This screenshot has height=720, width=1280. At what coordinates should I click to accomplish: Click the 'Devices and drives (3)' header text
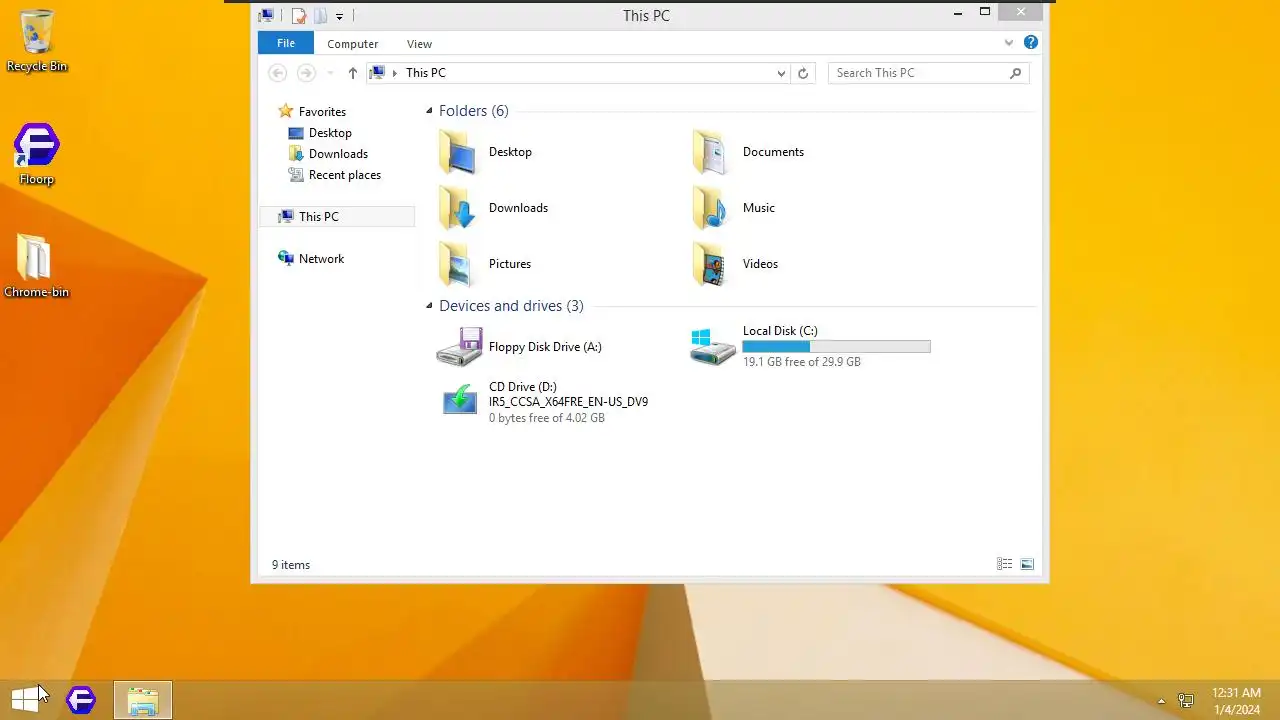(511, 306)
